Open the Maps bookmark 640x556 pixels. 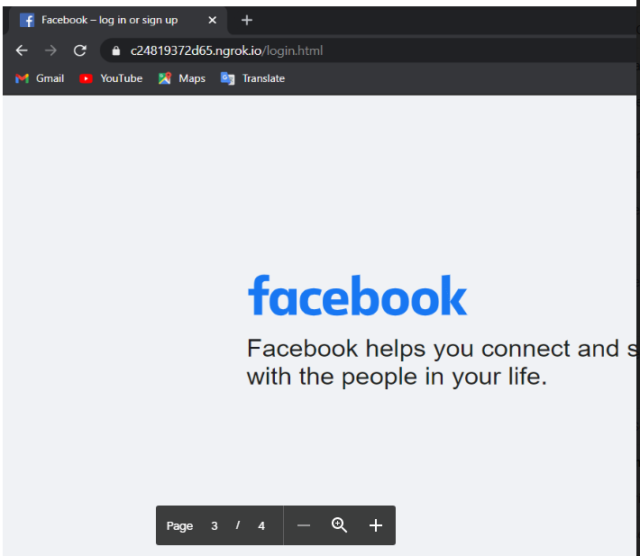click(x=182, y=78)
